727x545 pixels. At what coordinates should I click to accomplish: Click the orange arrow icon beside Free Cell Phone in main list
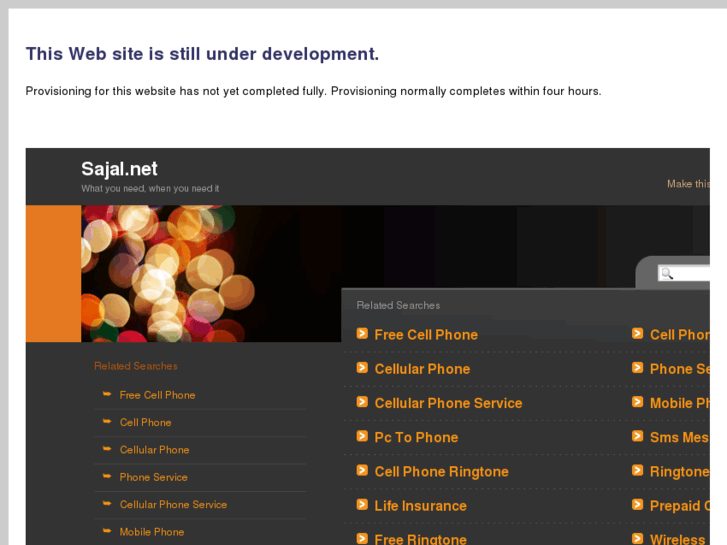pyautogui.click(x=362, y=333)
